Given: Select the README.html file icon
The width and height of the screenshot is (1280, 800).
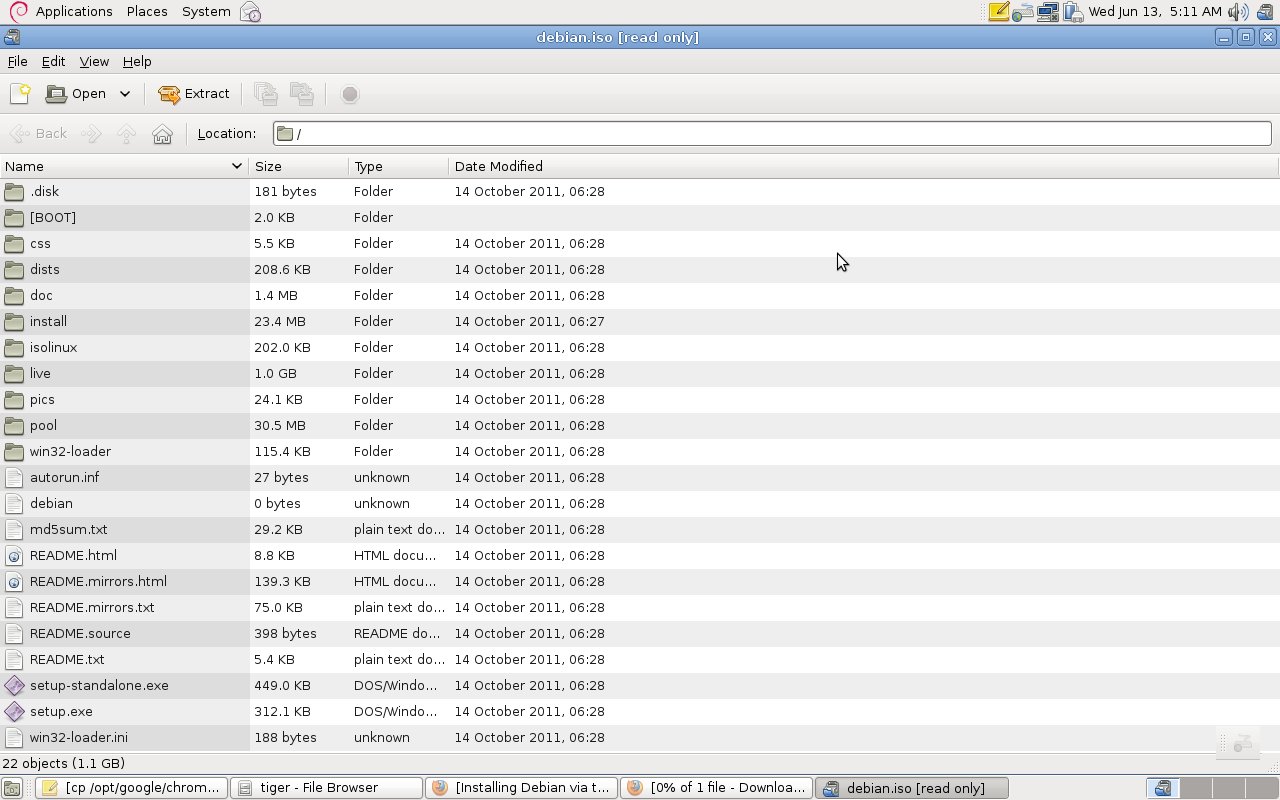Looking at the screenshot, I should [14, 555].
